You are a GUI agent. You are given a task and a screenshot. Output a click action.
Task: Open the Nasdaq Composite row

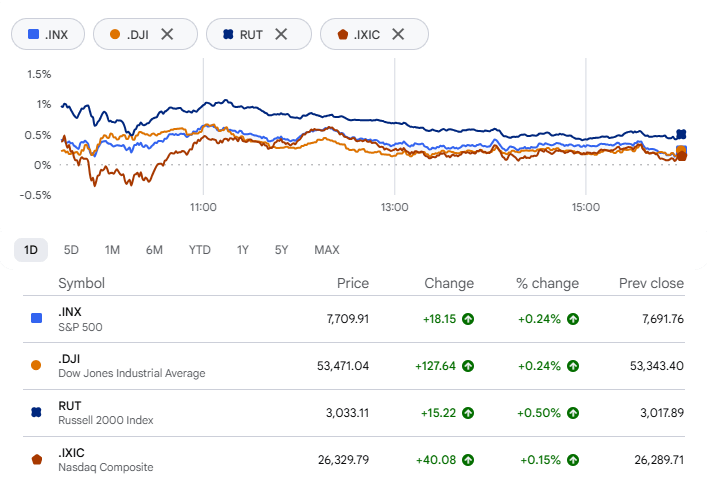pos(354,460)
